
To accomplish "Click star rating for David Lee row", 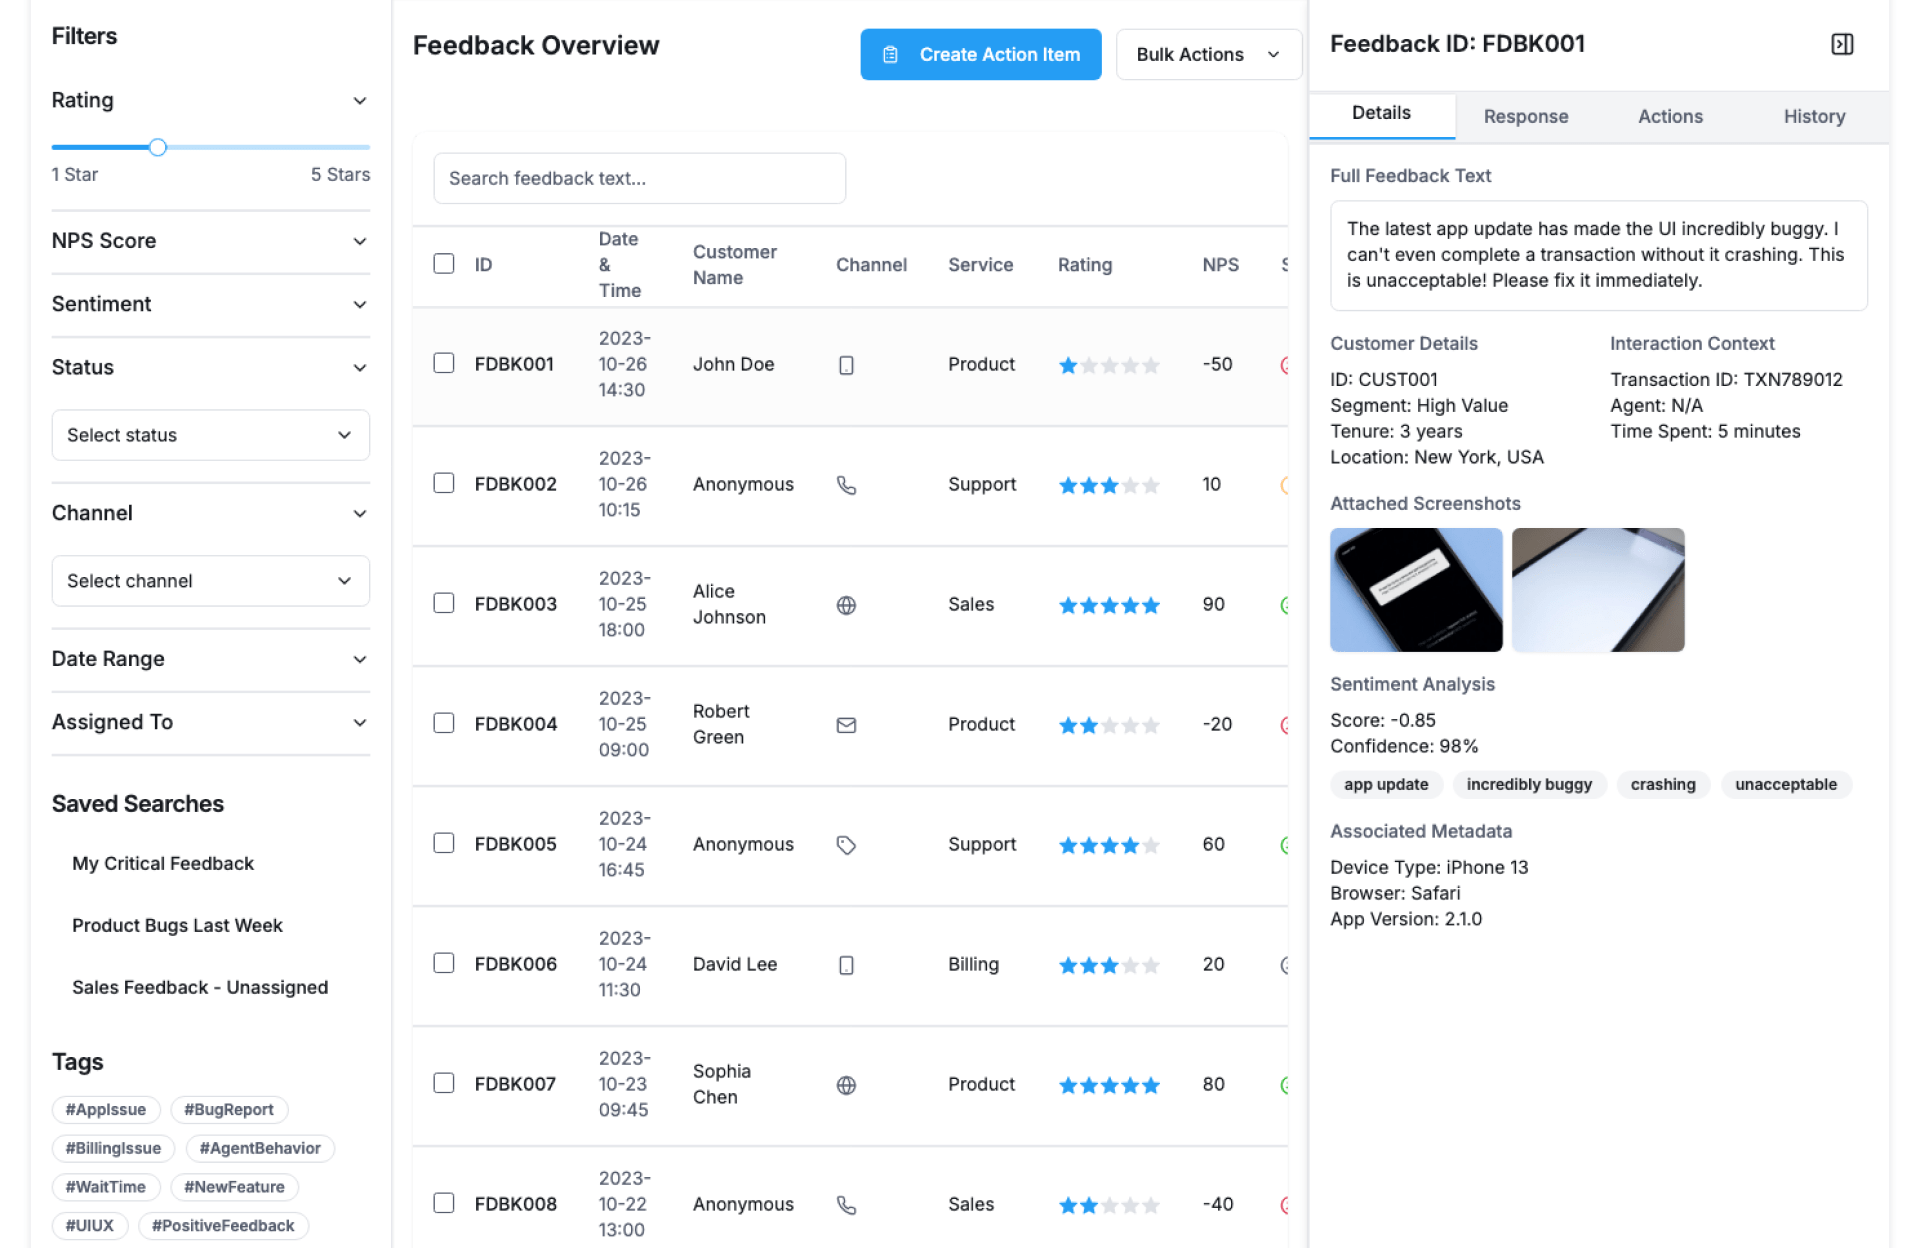I will [1108, 965].
